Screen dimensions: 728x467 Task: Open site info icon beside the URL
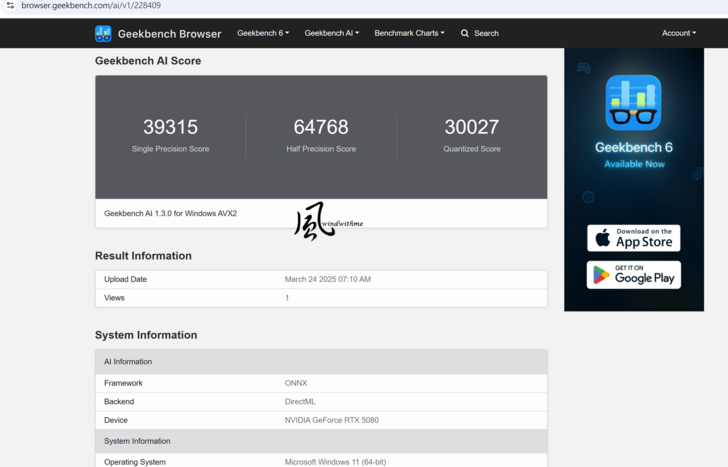(x=10, y=6)
